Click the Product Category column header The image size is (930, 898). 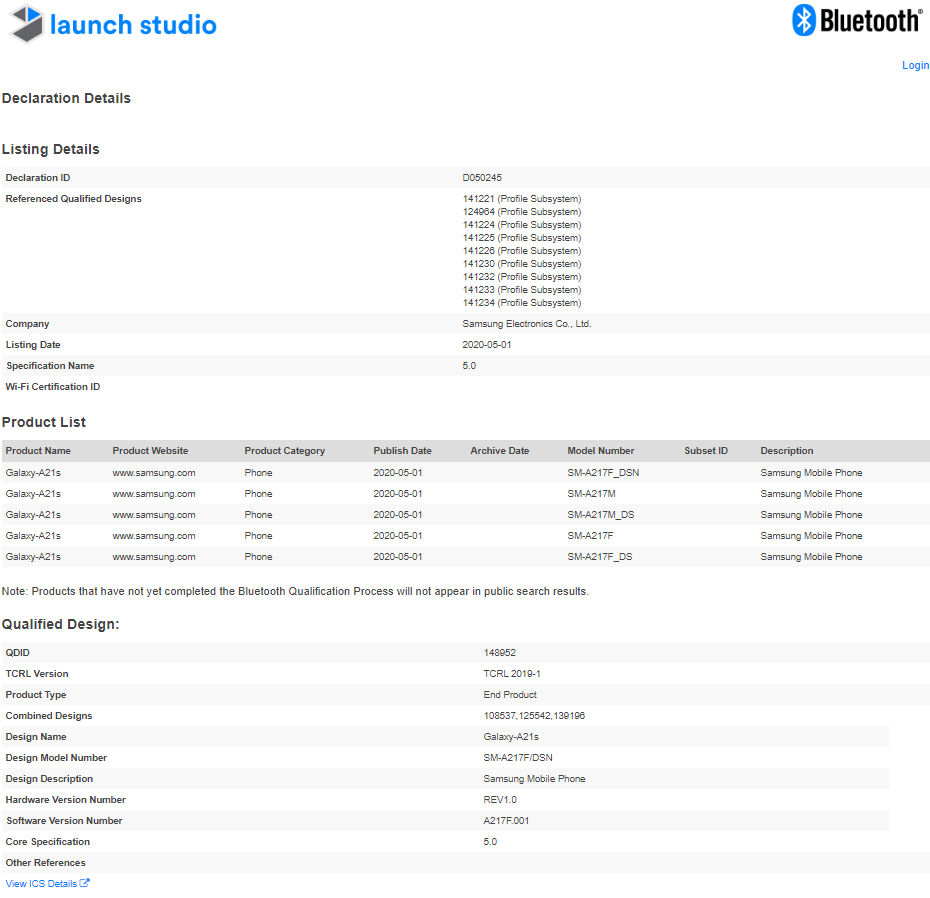coord(284,451)
